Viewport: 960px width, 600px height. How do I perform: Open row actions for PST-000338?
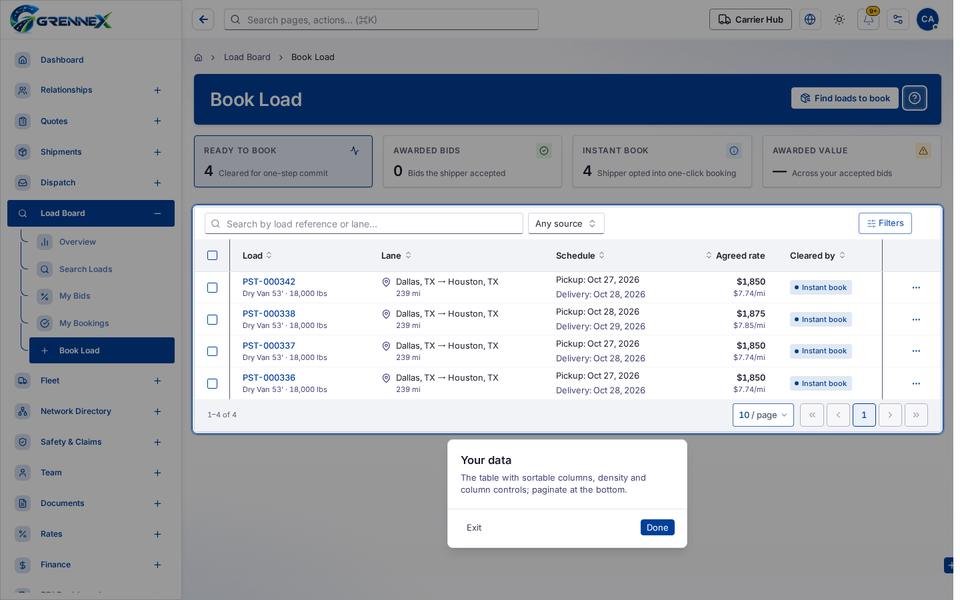pyautogui.click(x=916, y=320)
